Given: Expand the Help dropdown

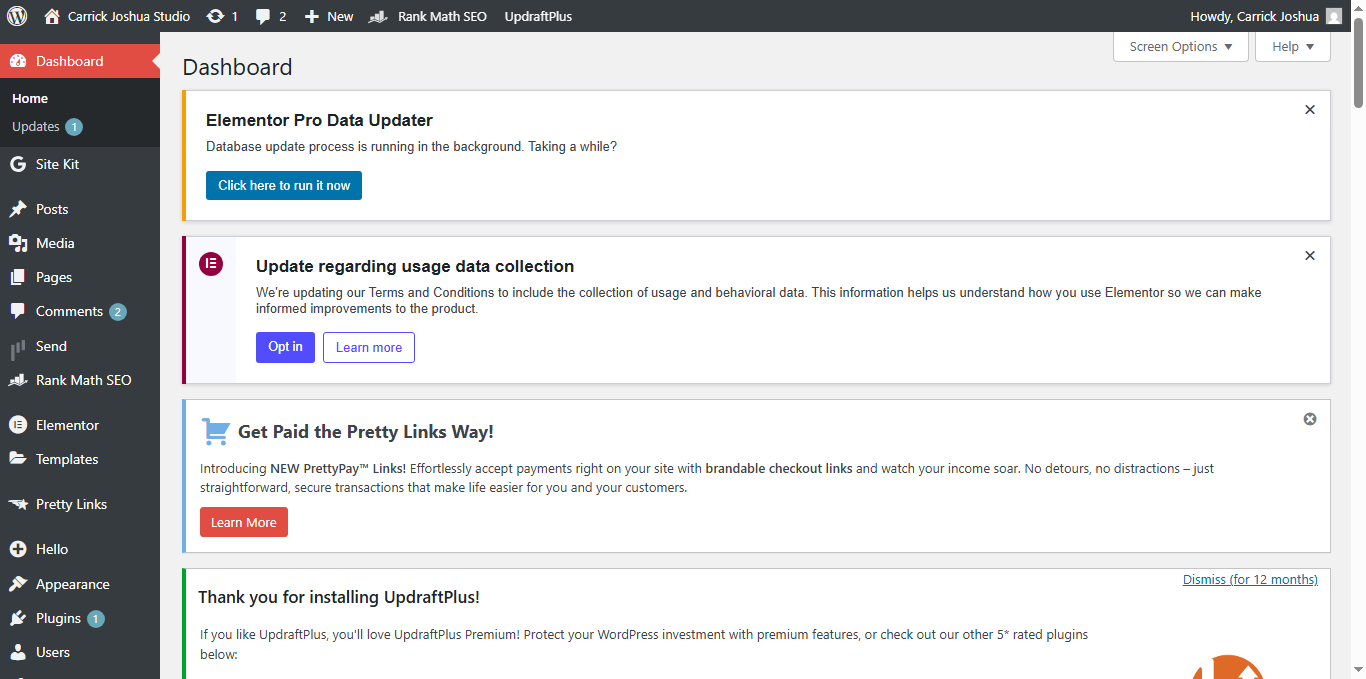Looking at the screenshot, I should [x=1292, y=46].
